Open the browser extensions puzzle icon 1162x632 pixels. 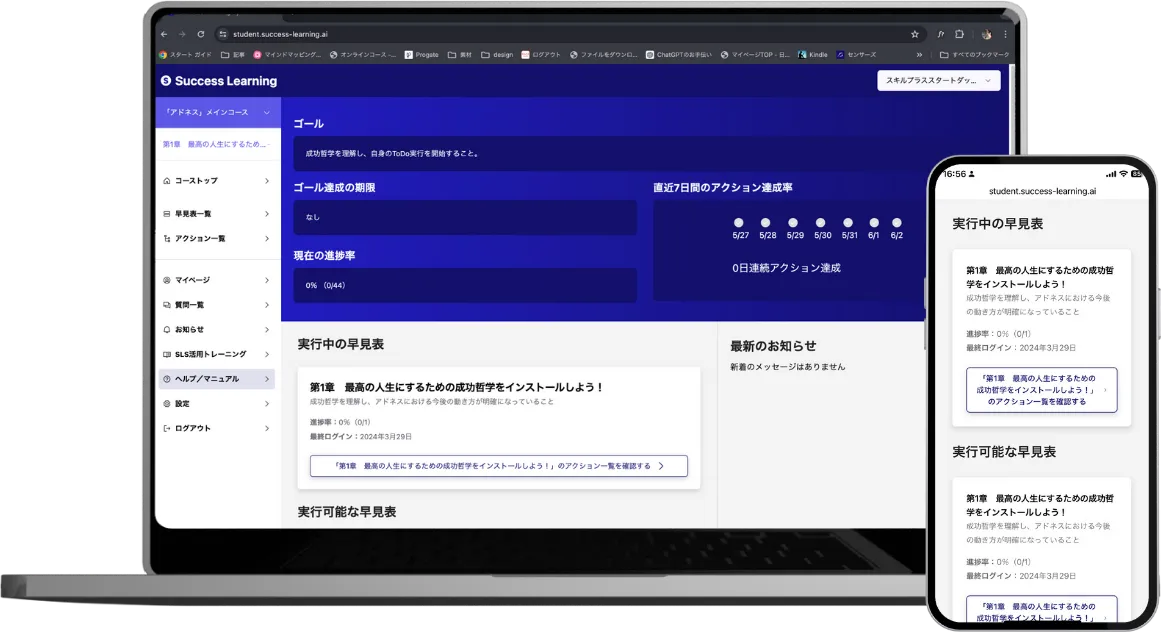click(960, 33)
